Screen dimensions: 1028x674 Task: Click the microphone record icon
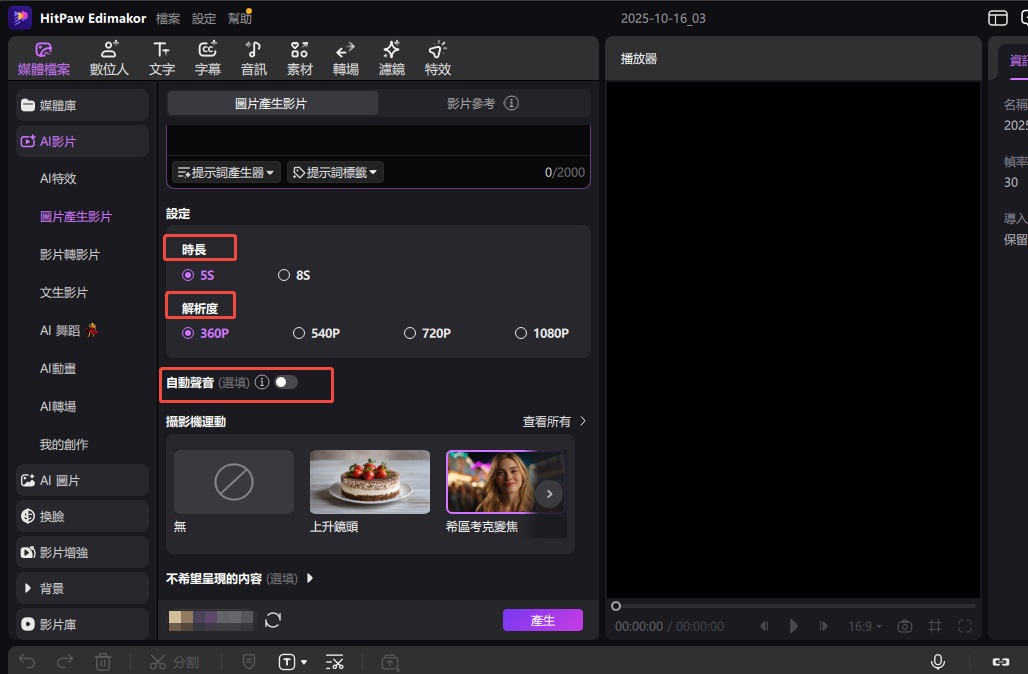pyautogui.click(x=938, y=662)
